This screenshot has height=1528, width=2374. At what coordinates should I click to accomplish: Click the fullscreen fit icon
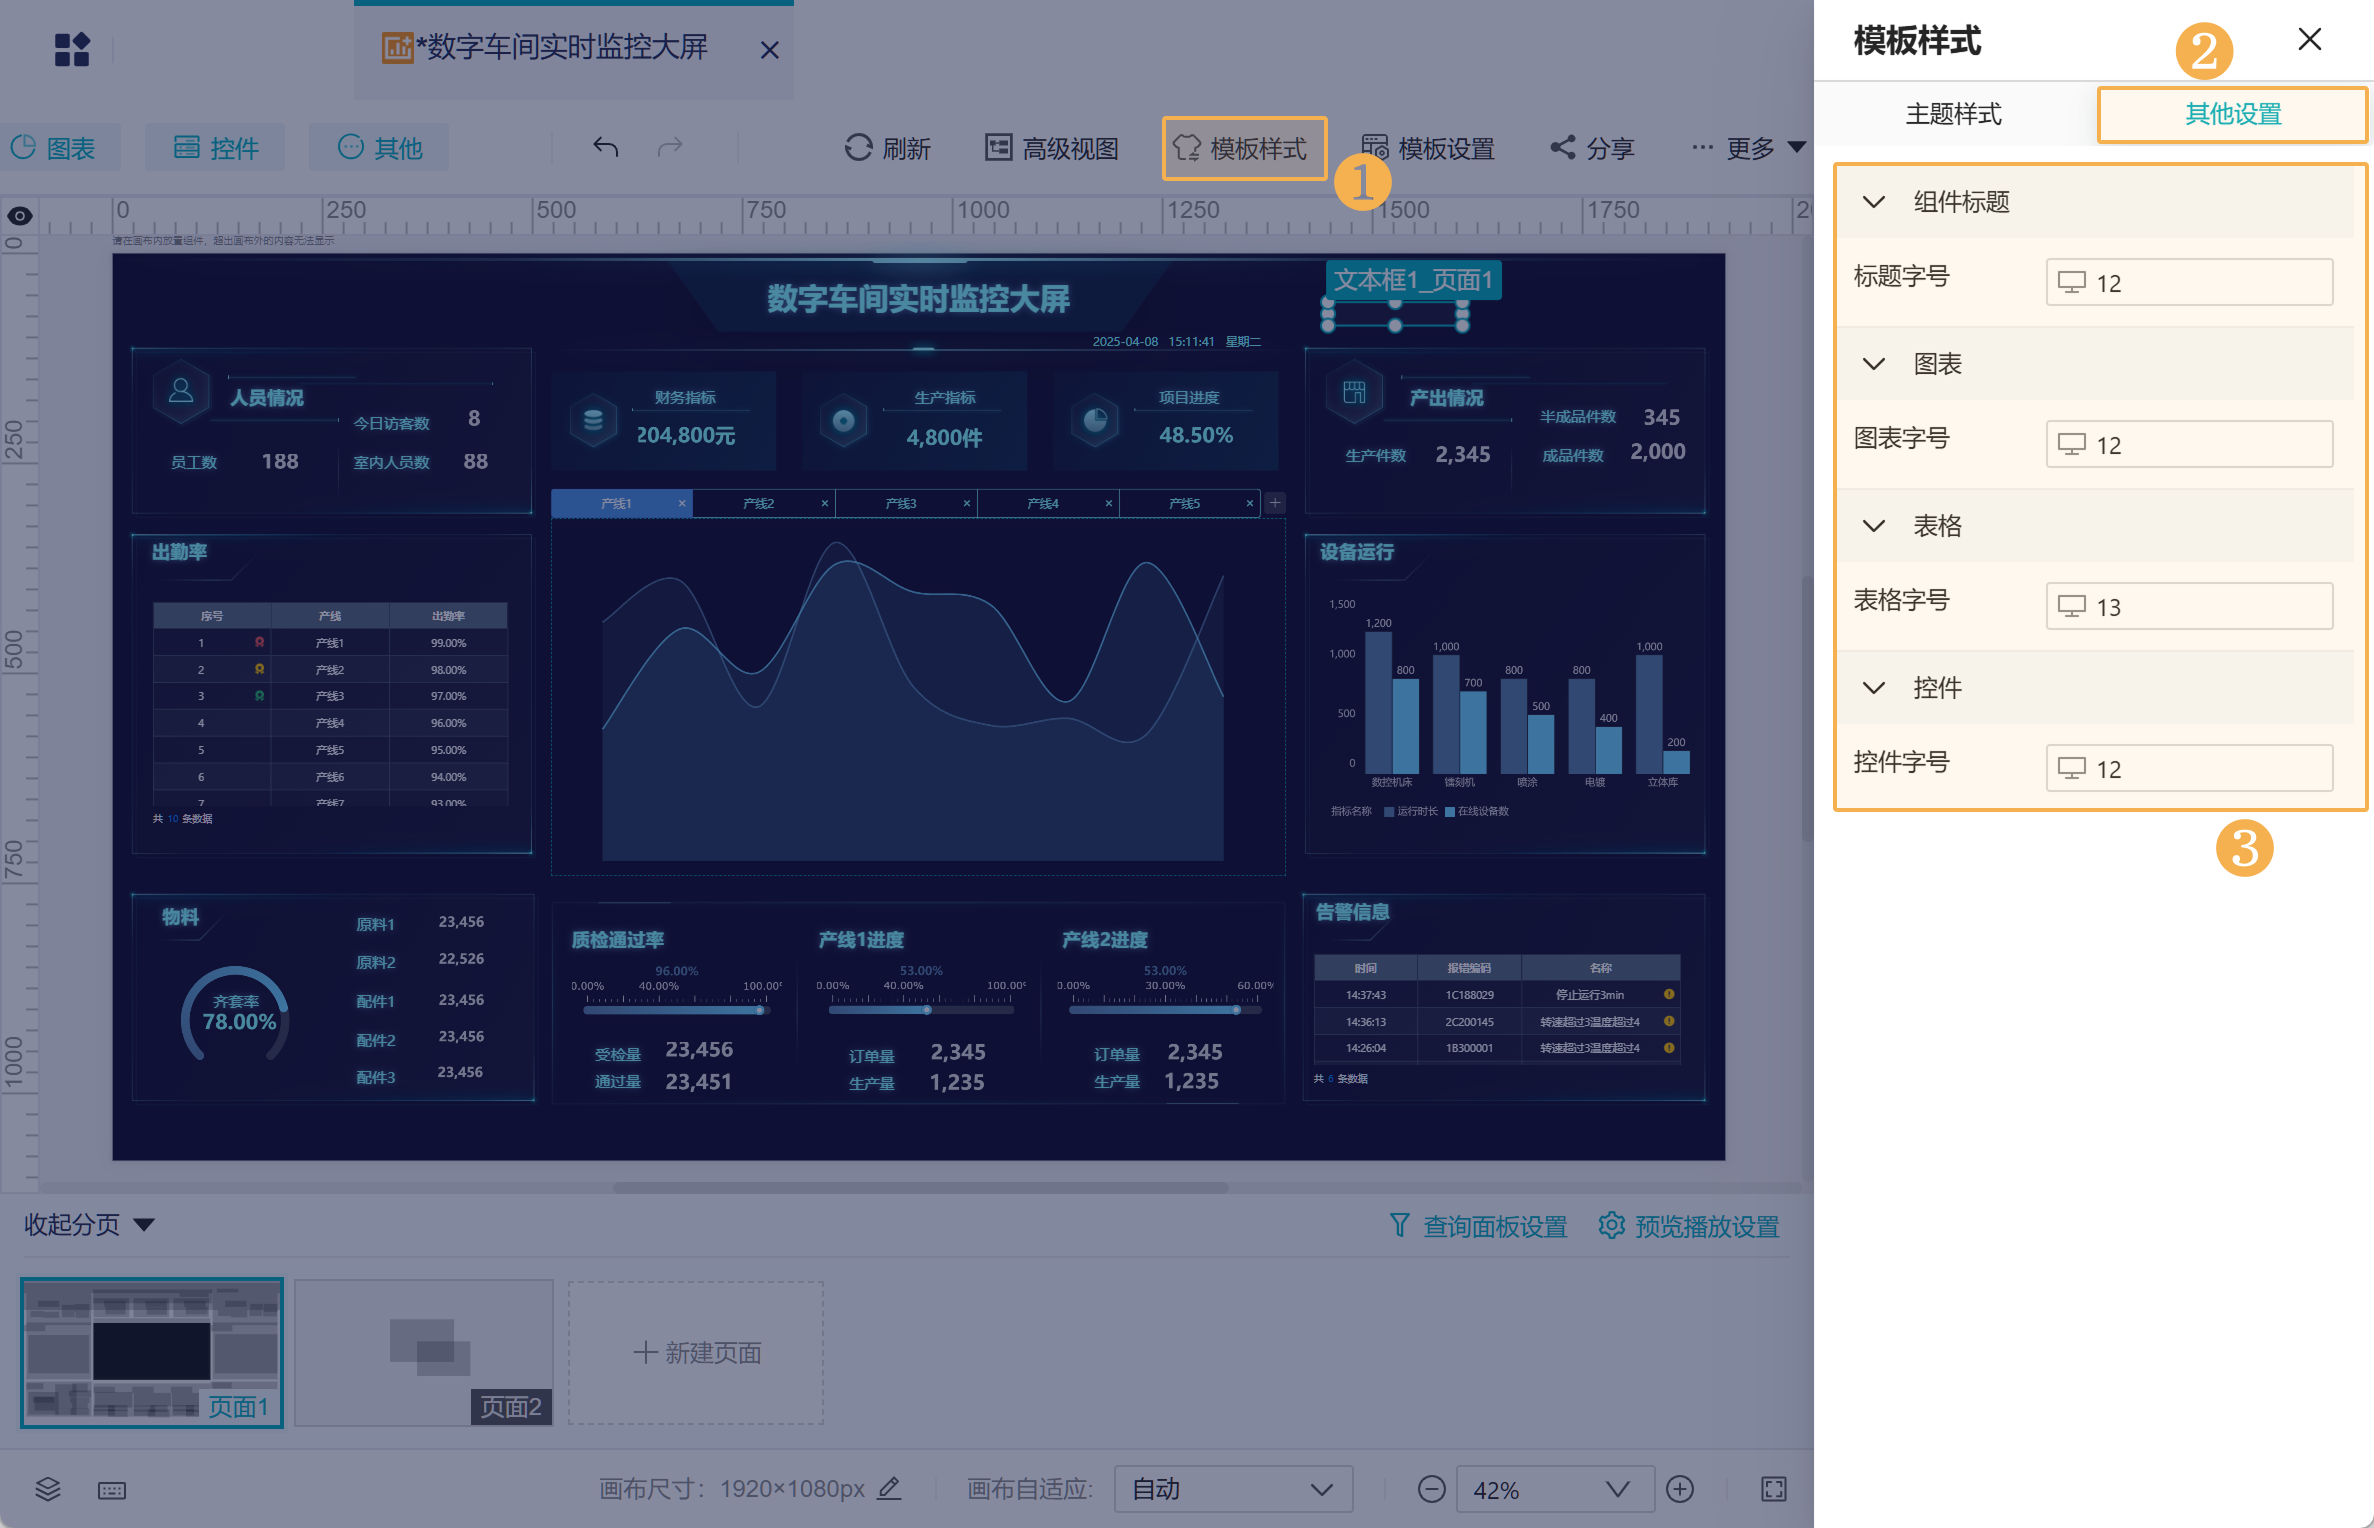click(1773, 1490)
